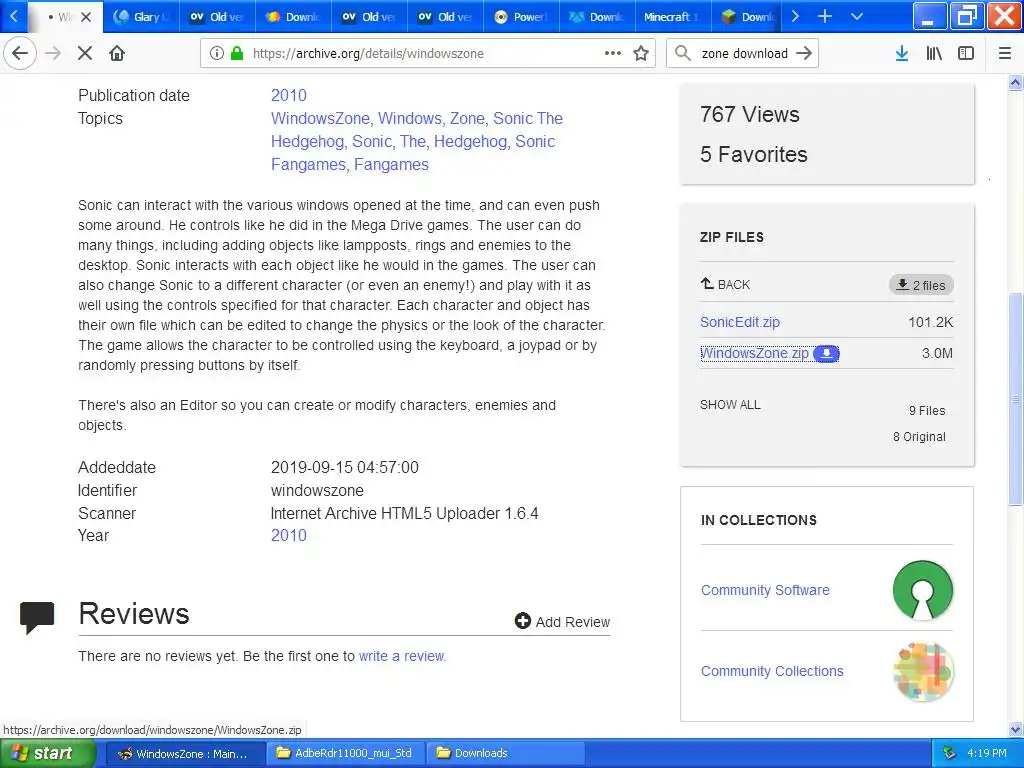Click BACK in the ZIP FILES panel
The height and width of the screenshot is (768, 1024).
pyautogui.click(x=725, y=284)
